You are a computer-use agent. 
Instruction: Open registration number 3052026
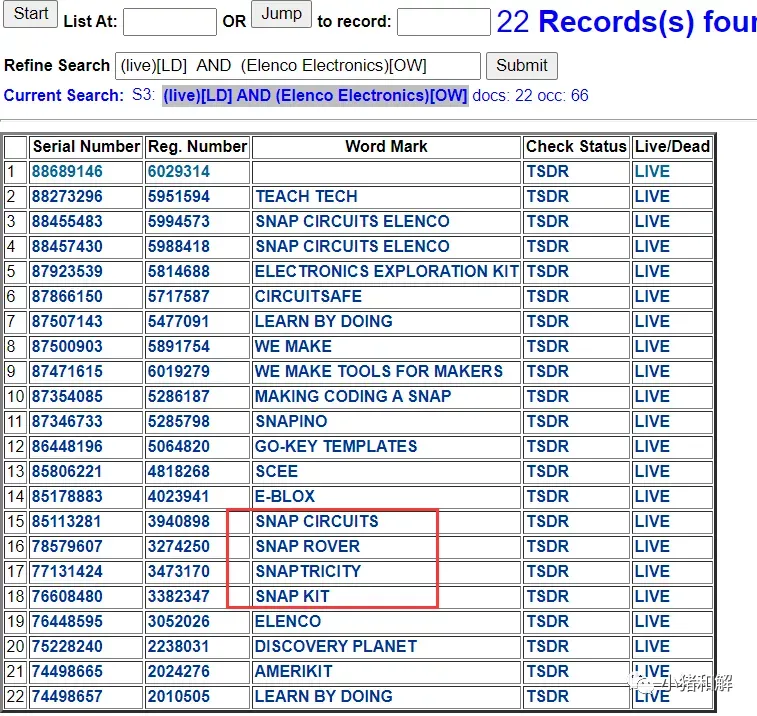179,621
